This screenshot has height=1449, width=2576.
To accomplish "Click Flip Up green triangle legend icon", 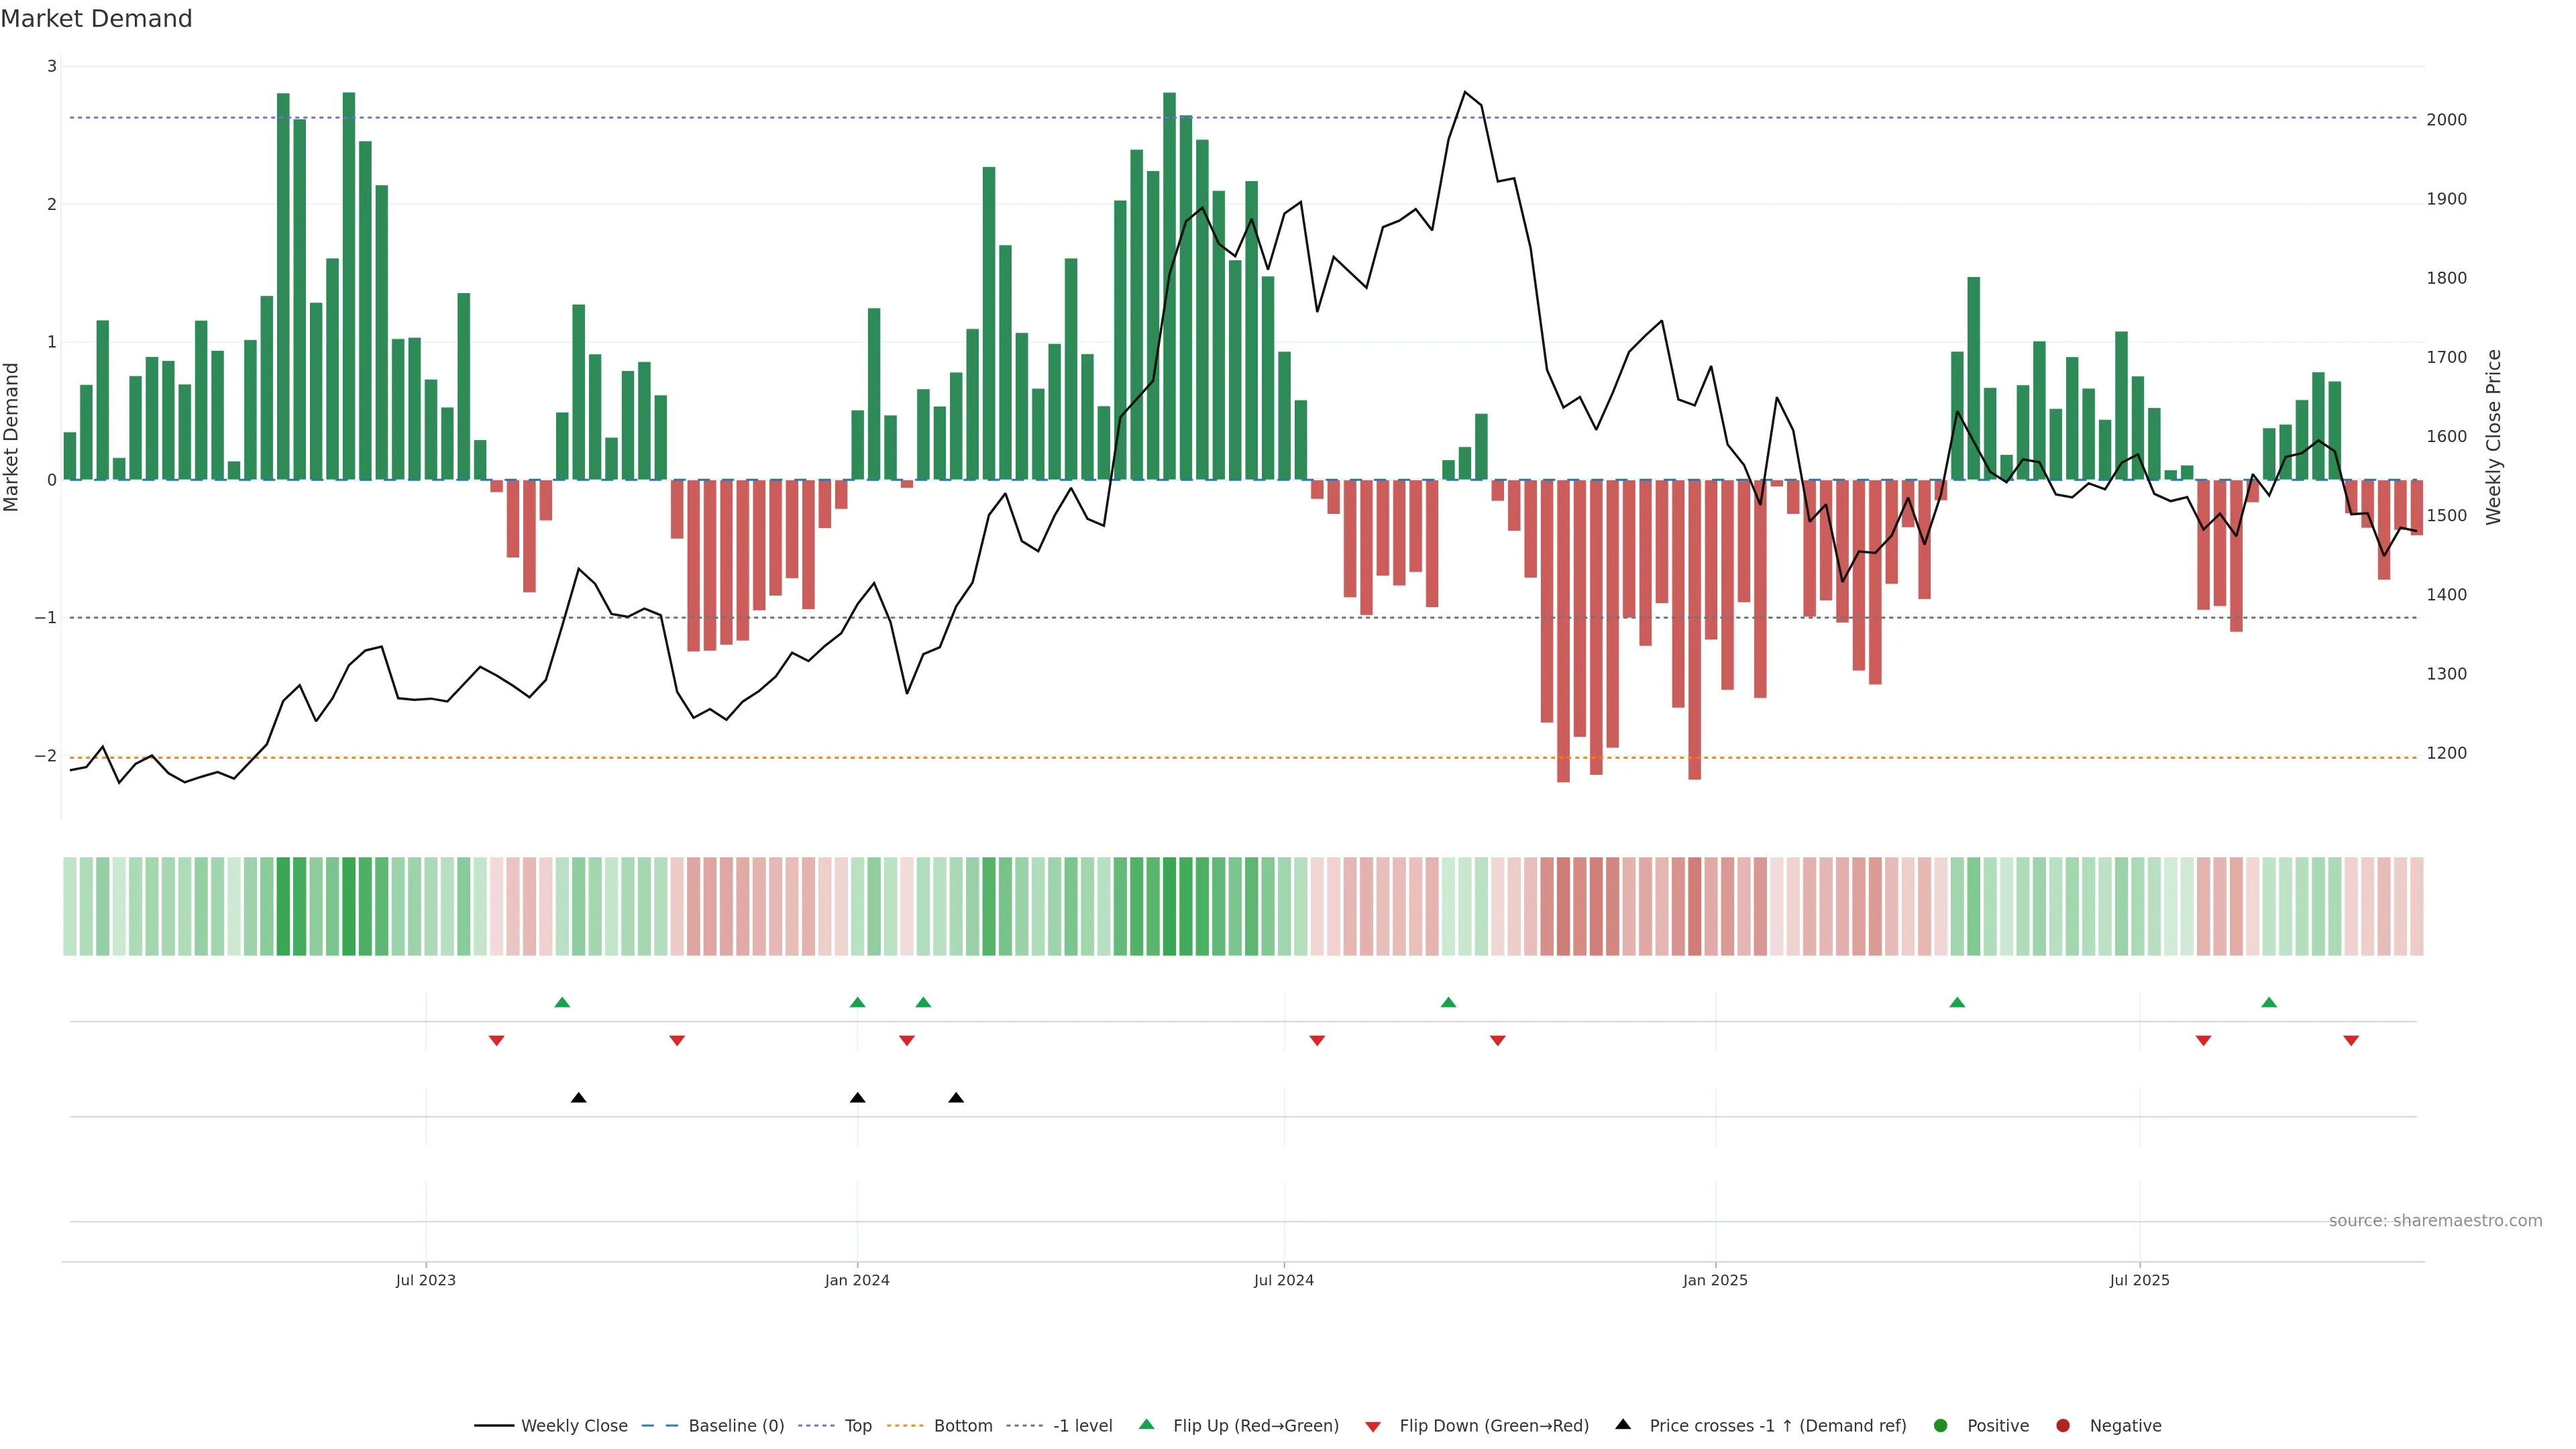I will point(1147,1425).
